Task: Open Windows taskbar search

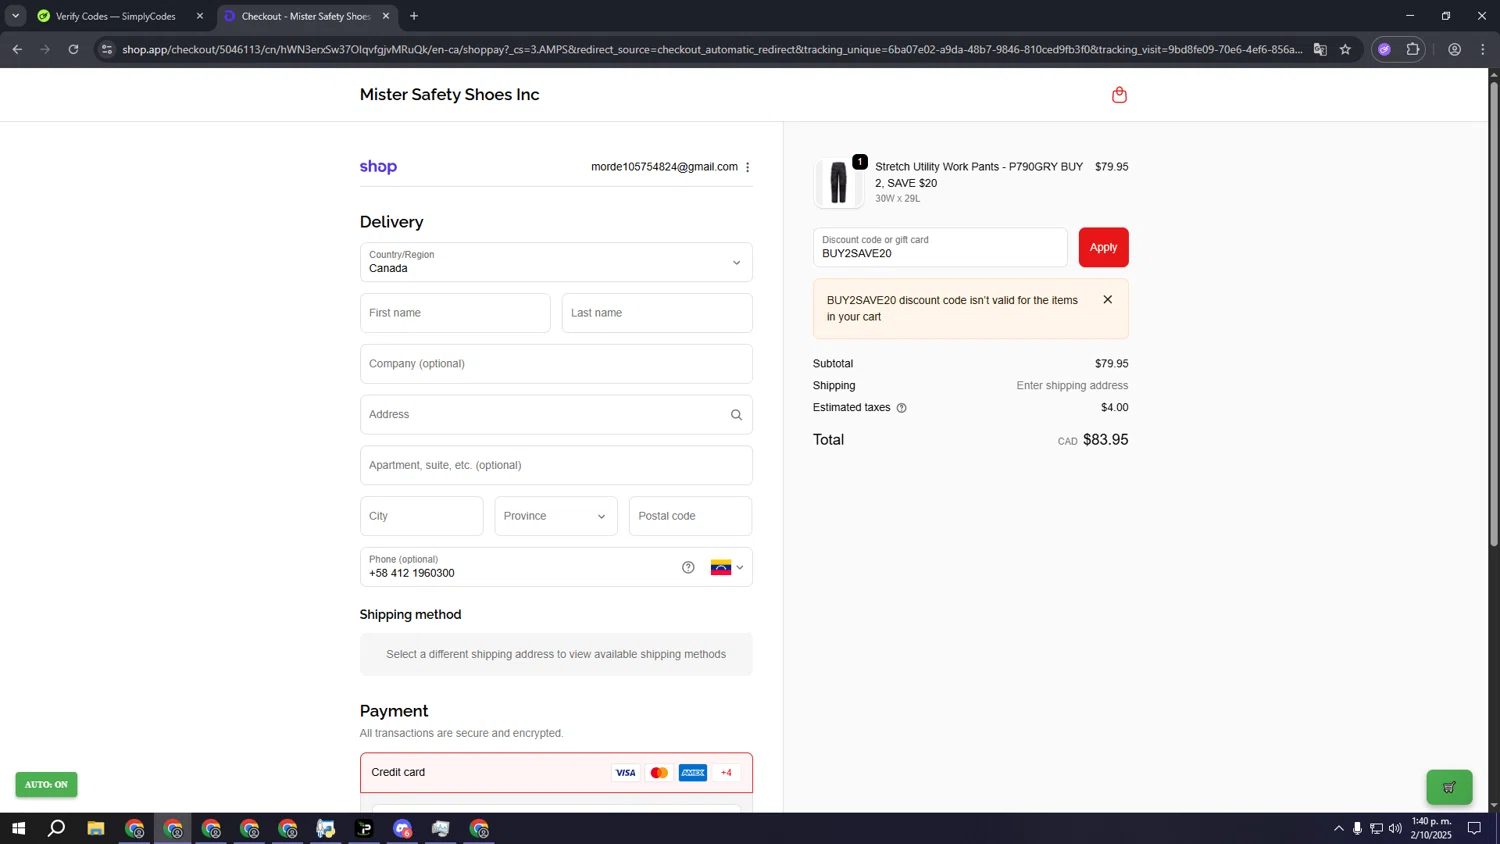Action: click(57, 828)
